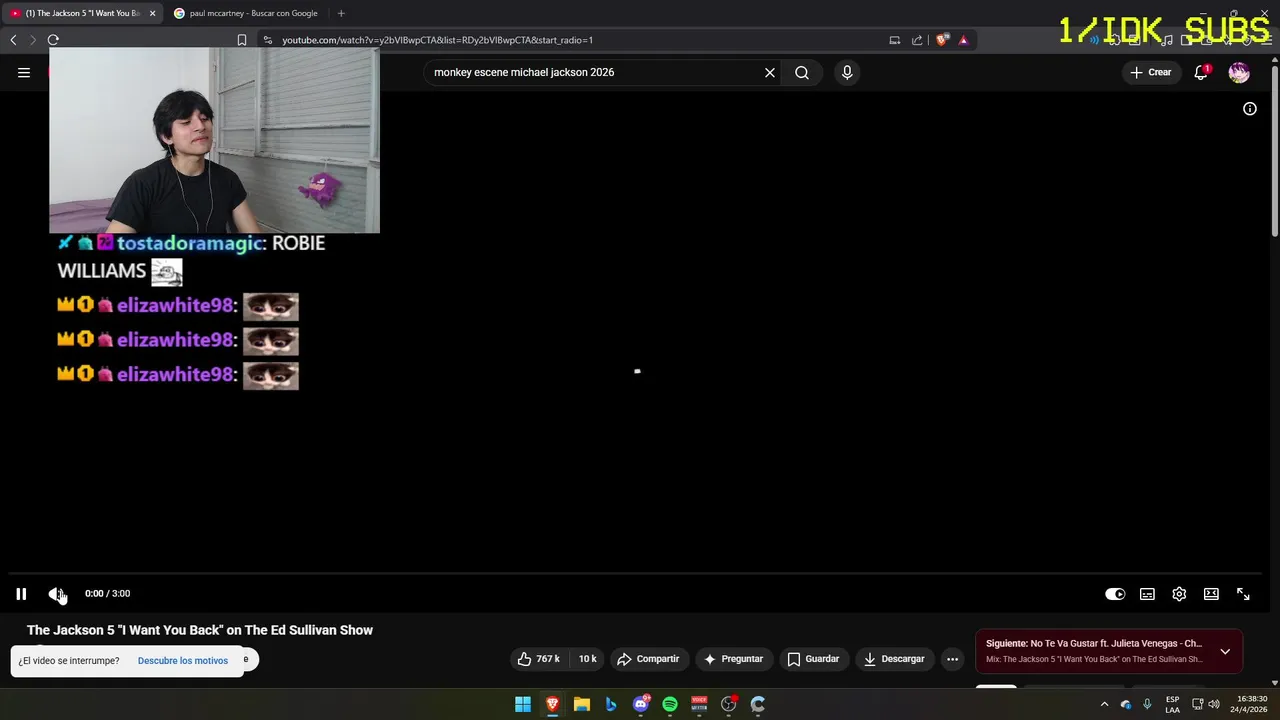
Task: Enter fullscreen mode on the player
Action: pos(1243,594)
